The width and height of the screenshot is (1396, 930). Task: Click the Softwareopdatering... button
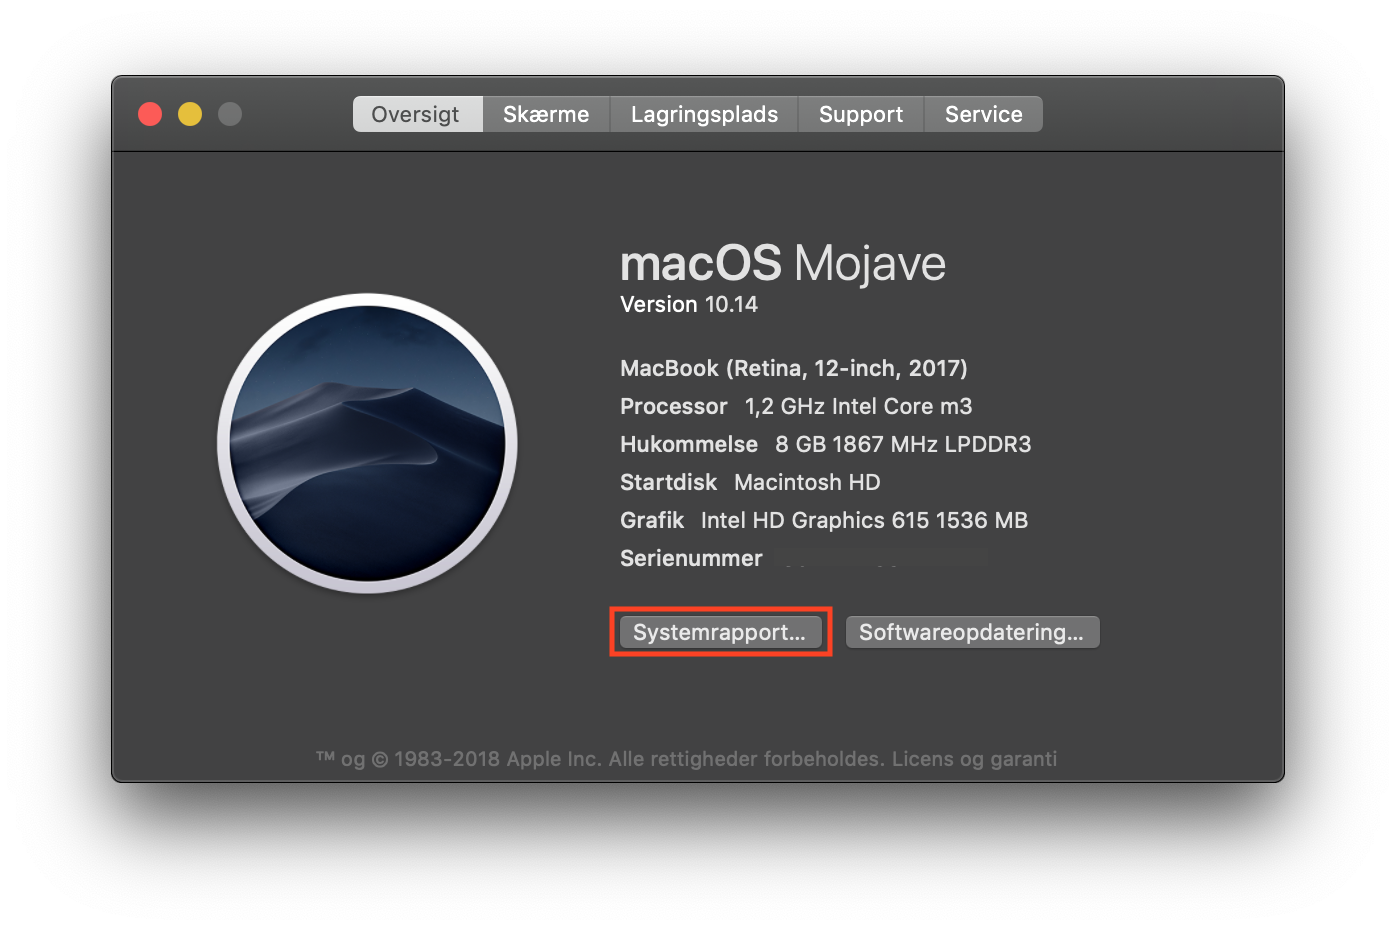[x=972, y=632]
